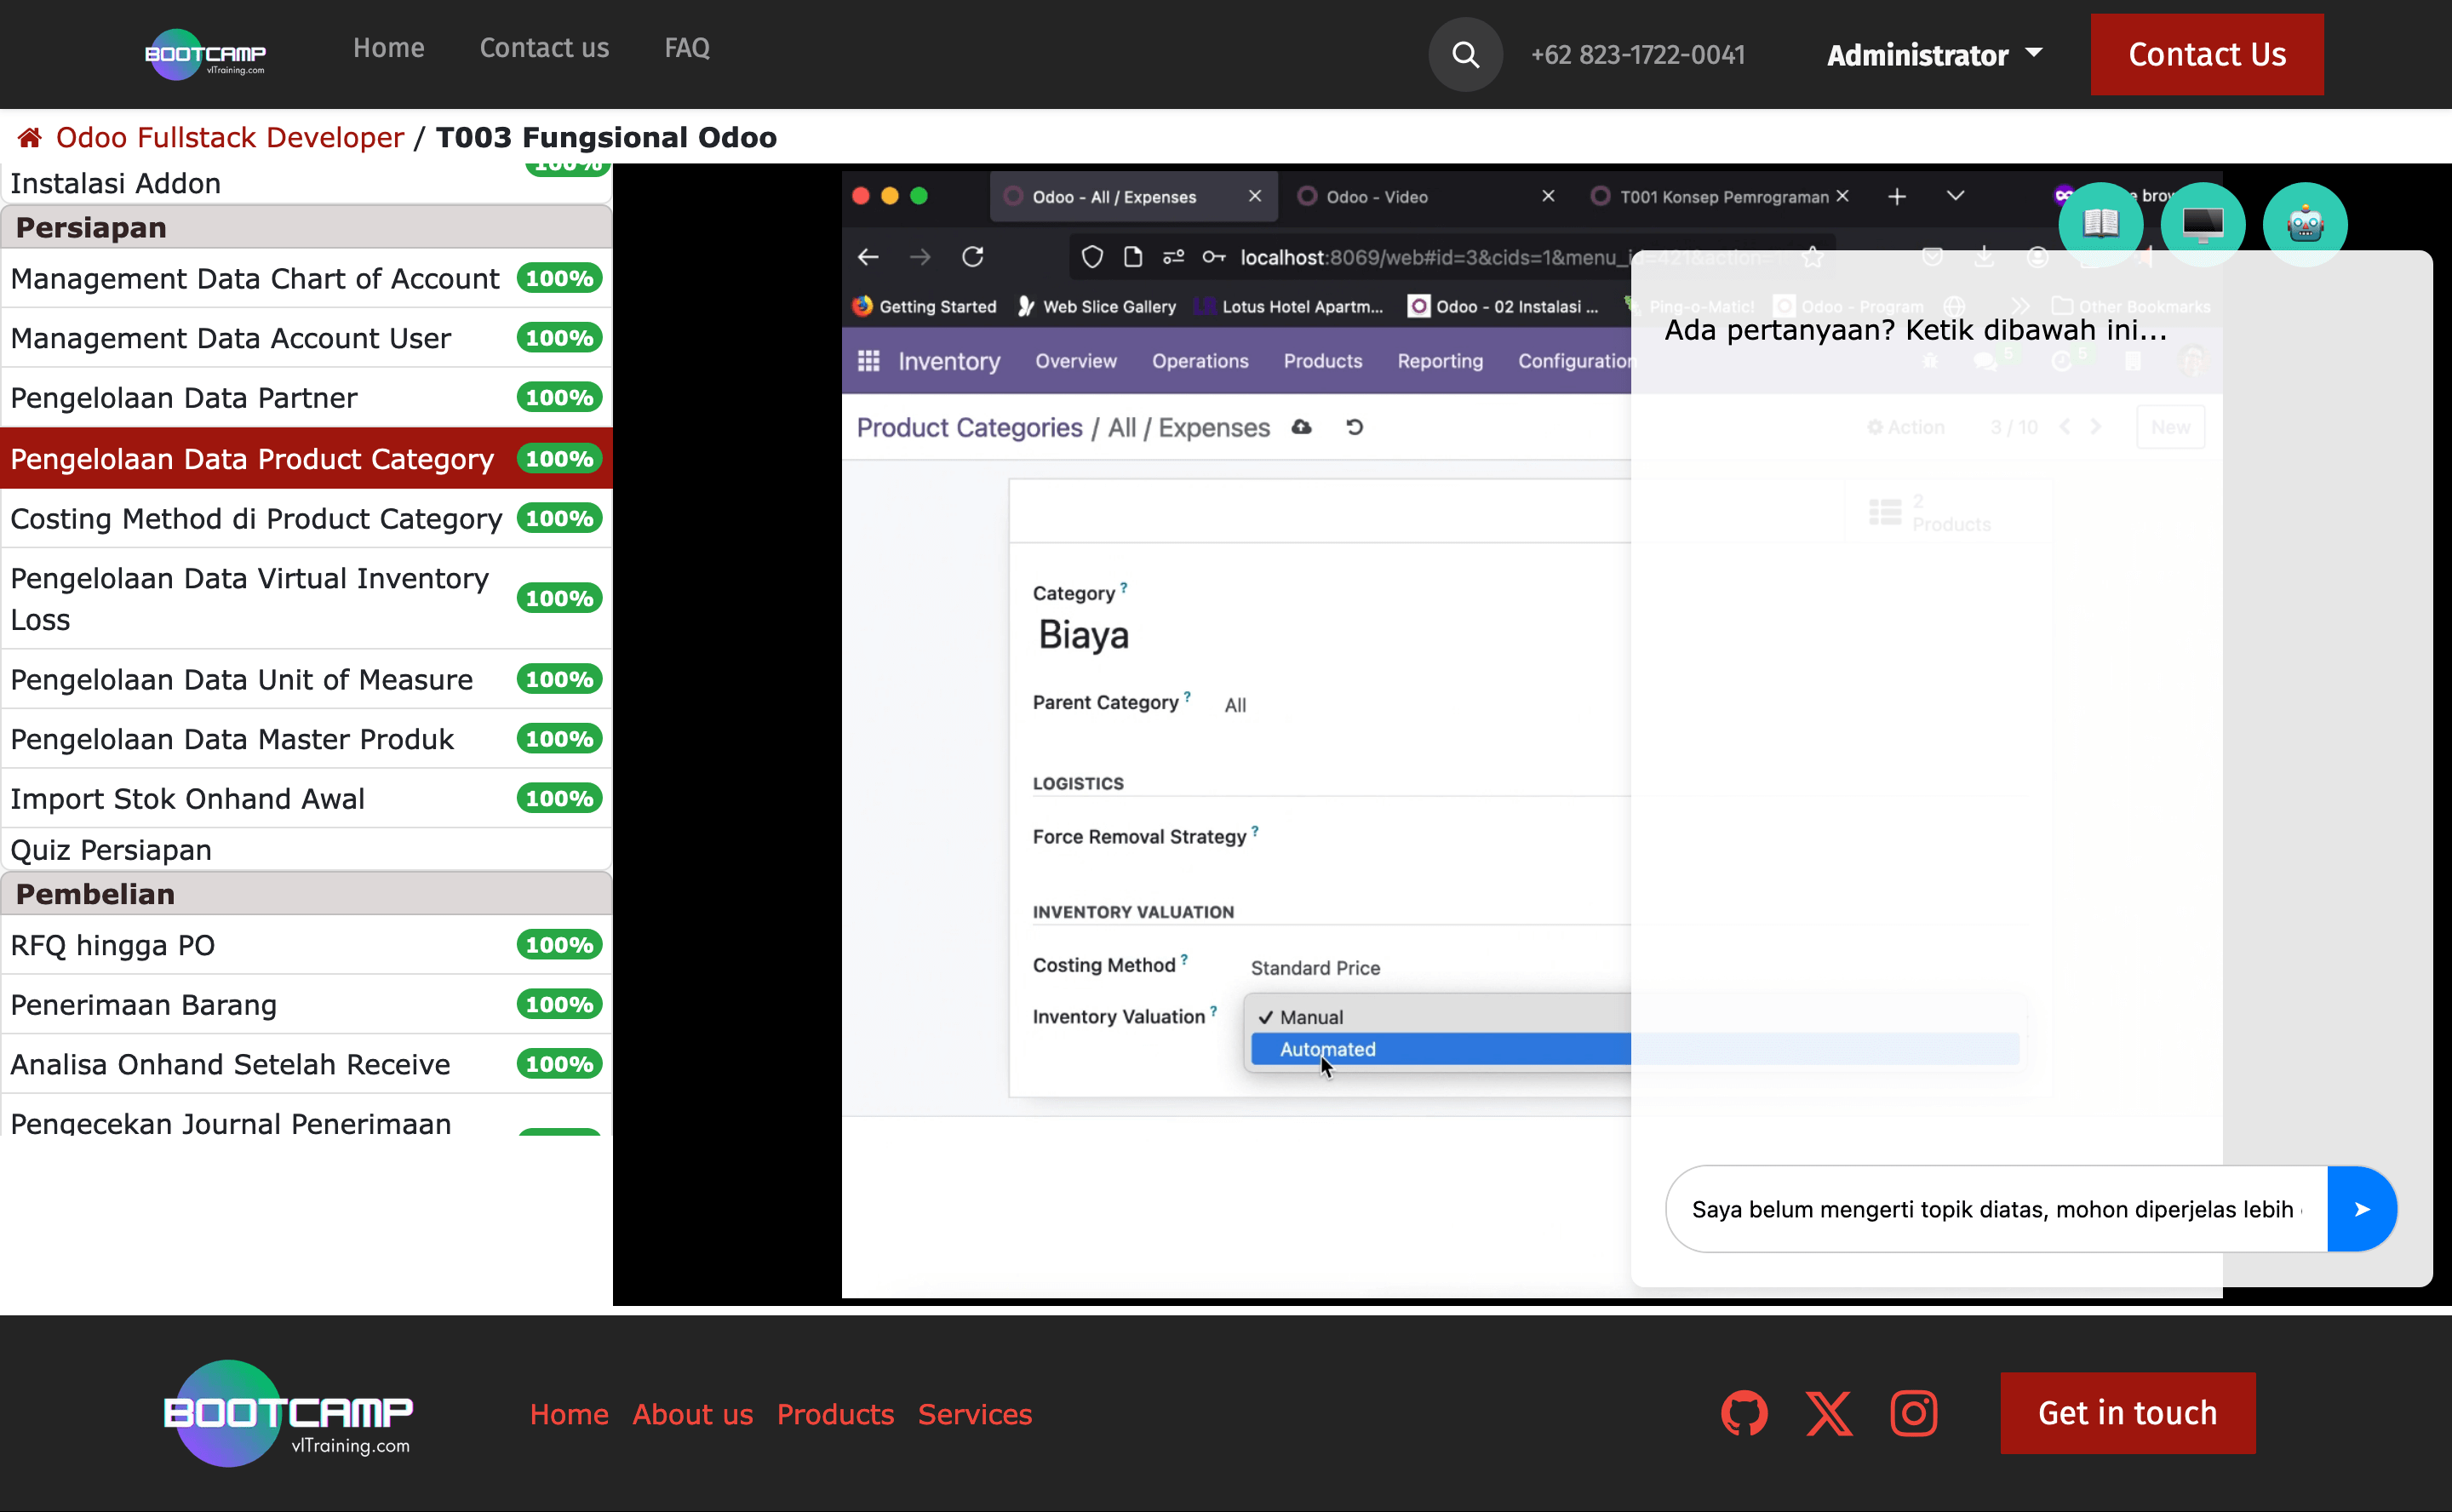Send the chat message with arrow button
The height and width of the screenshot is (1512, 2452).
pos(2361,1209)
